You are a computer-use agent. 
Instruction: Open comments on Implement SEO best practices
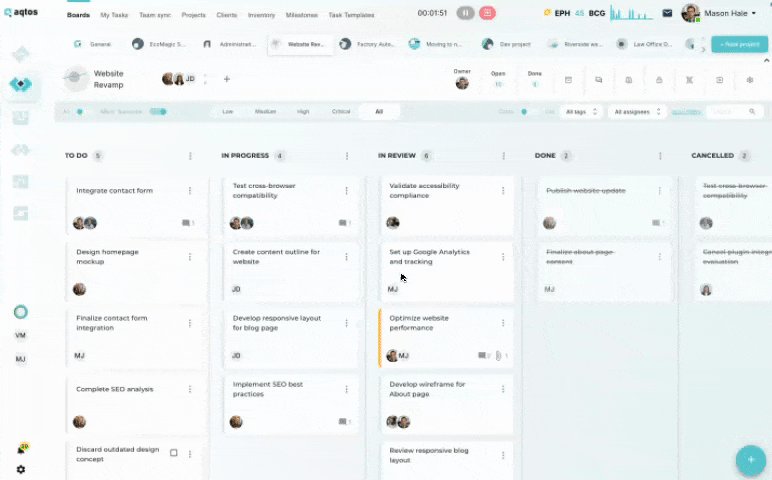(345, 421)
